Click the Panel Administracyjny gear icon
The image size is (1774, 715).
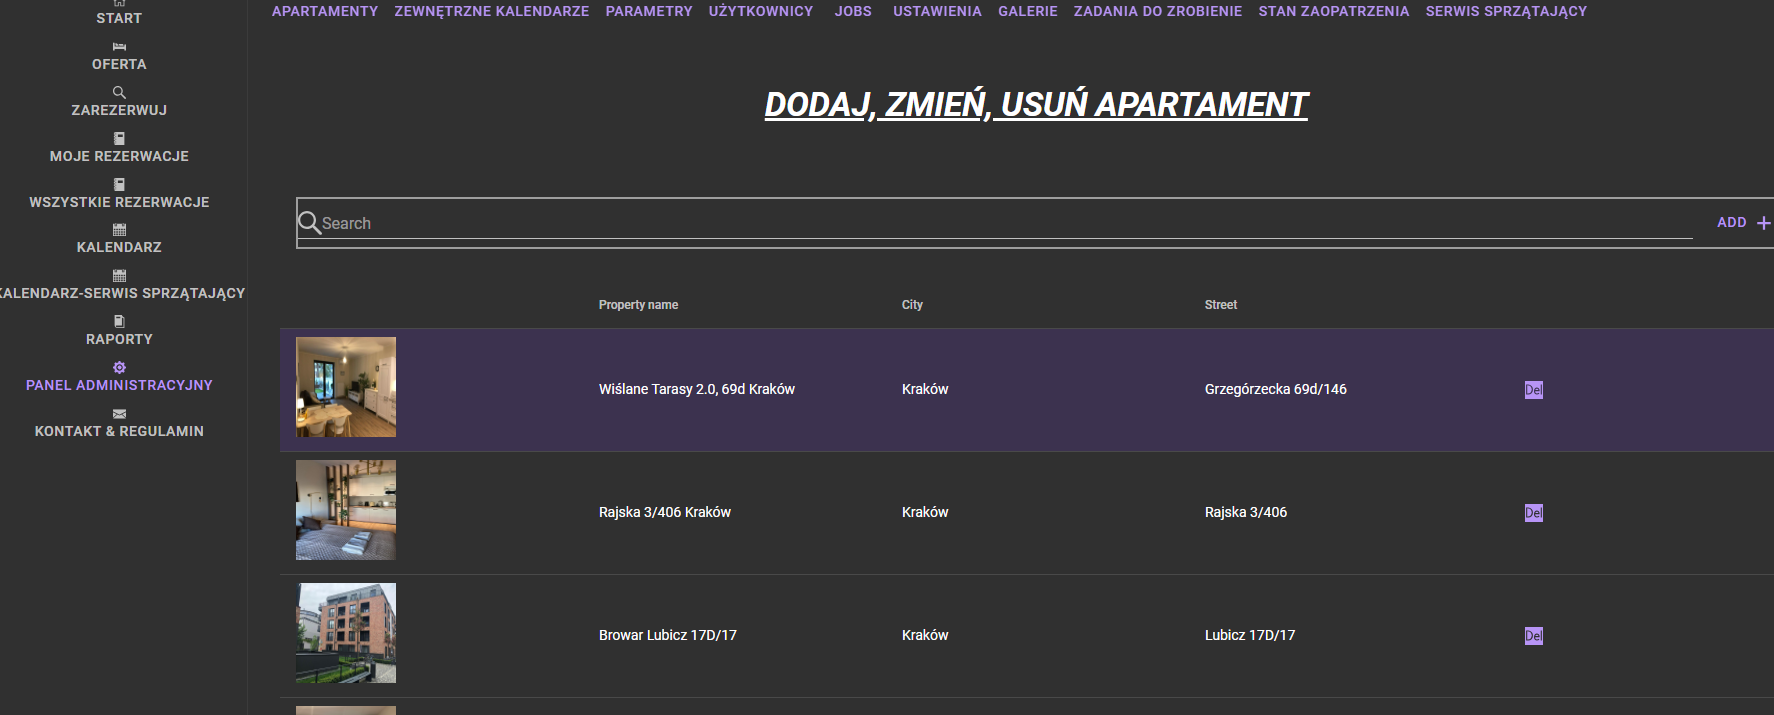[119, 368]
